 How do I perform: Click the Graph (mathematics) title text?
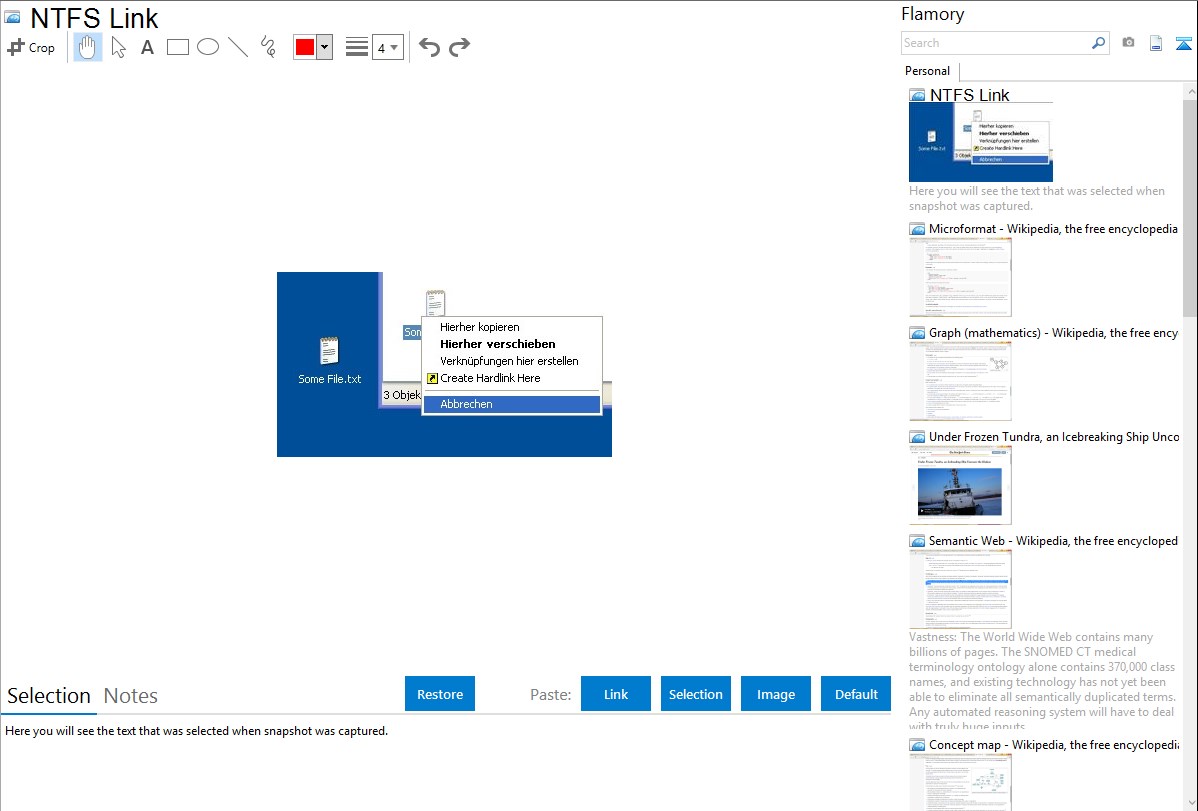coord(1053,333)
